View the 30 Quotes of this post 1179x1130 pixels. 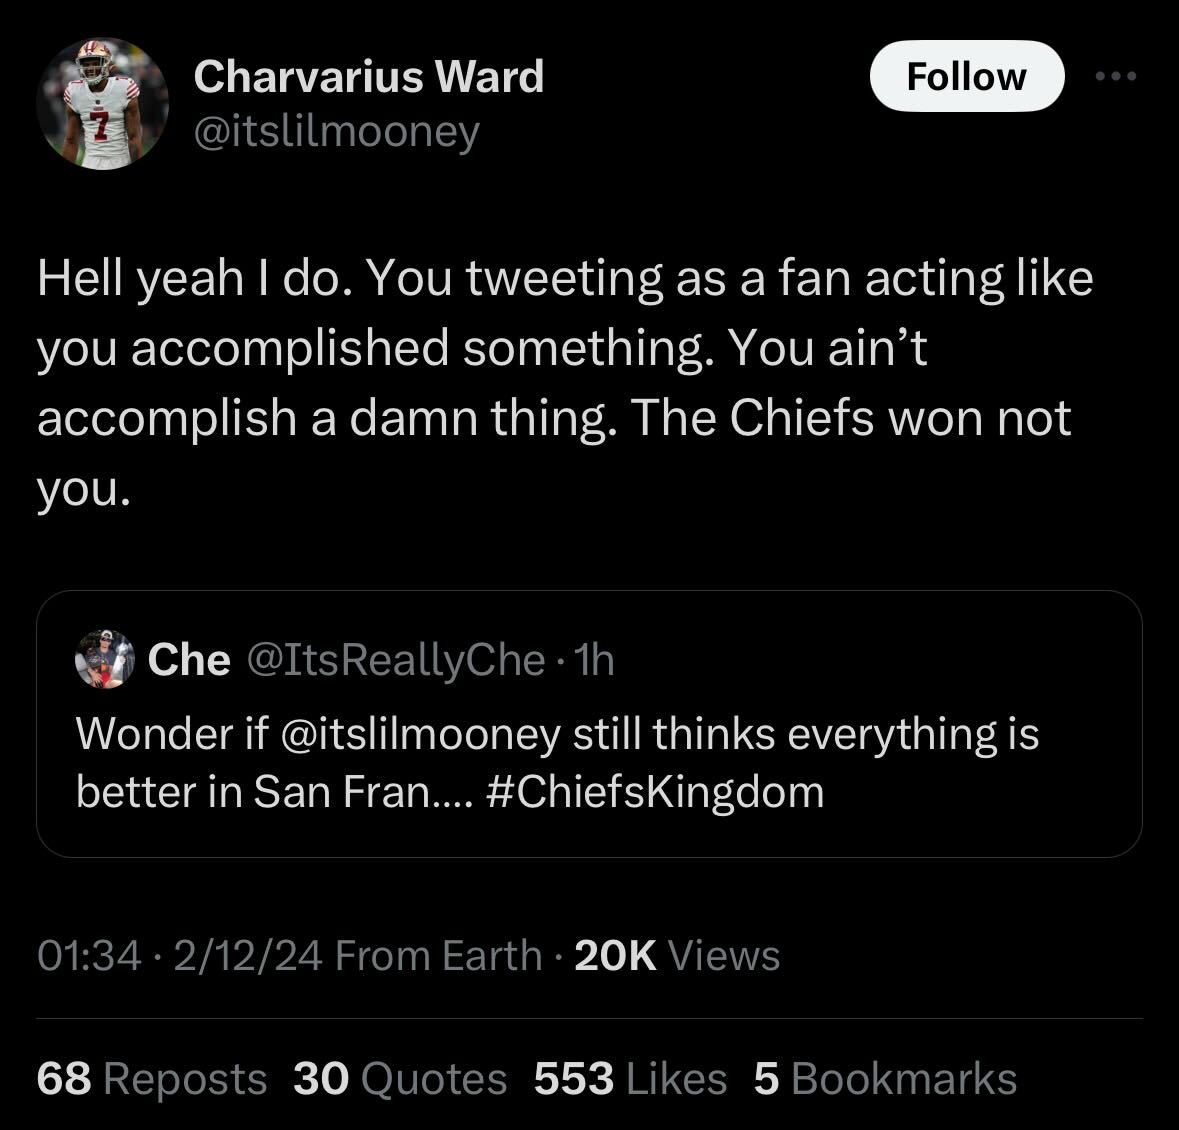[x=400, y=1080]
